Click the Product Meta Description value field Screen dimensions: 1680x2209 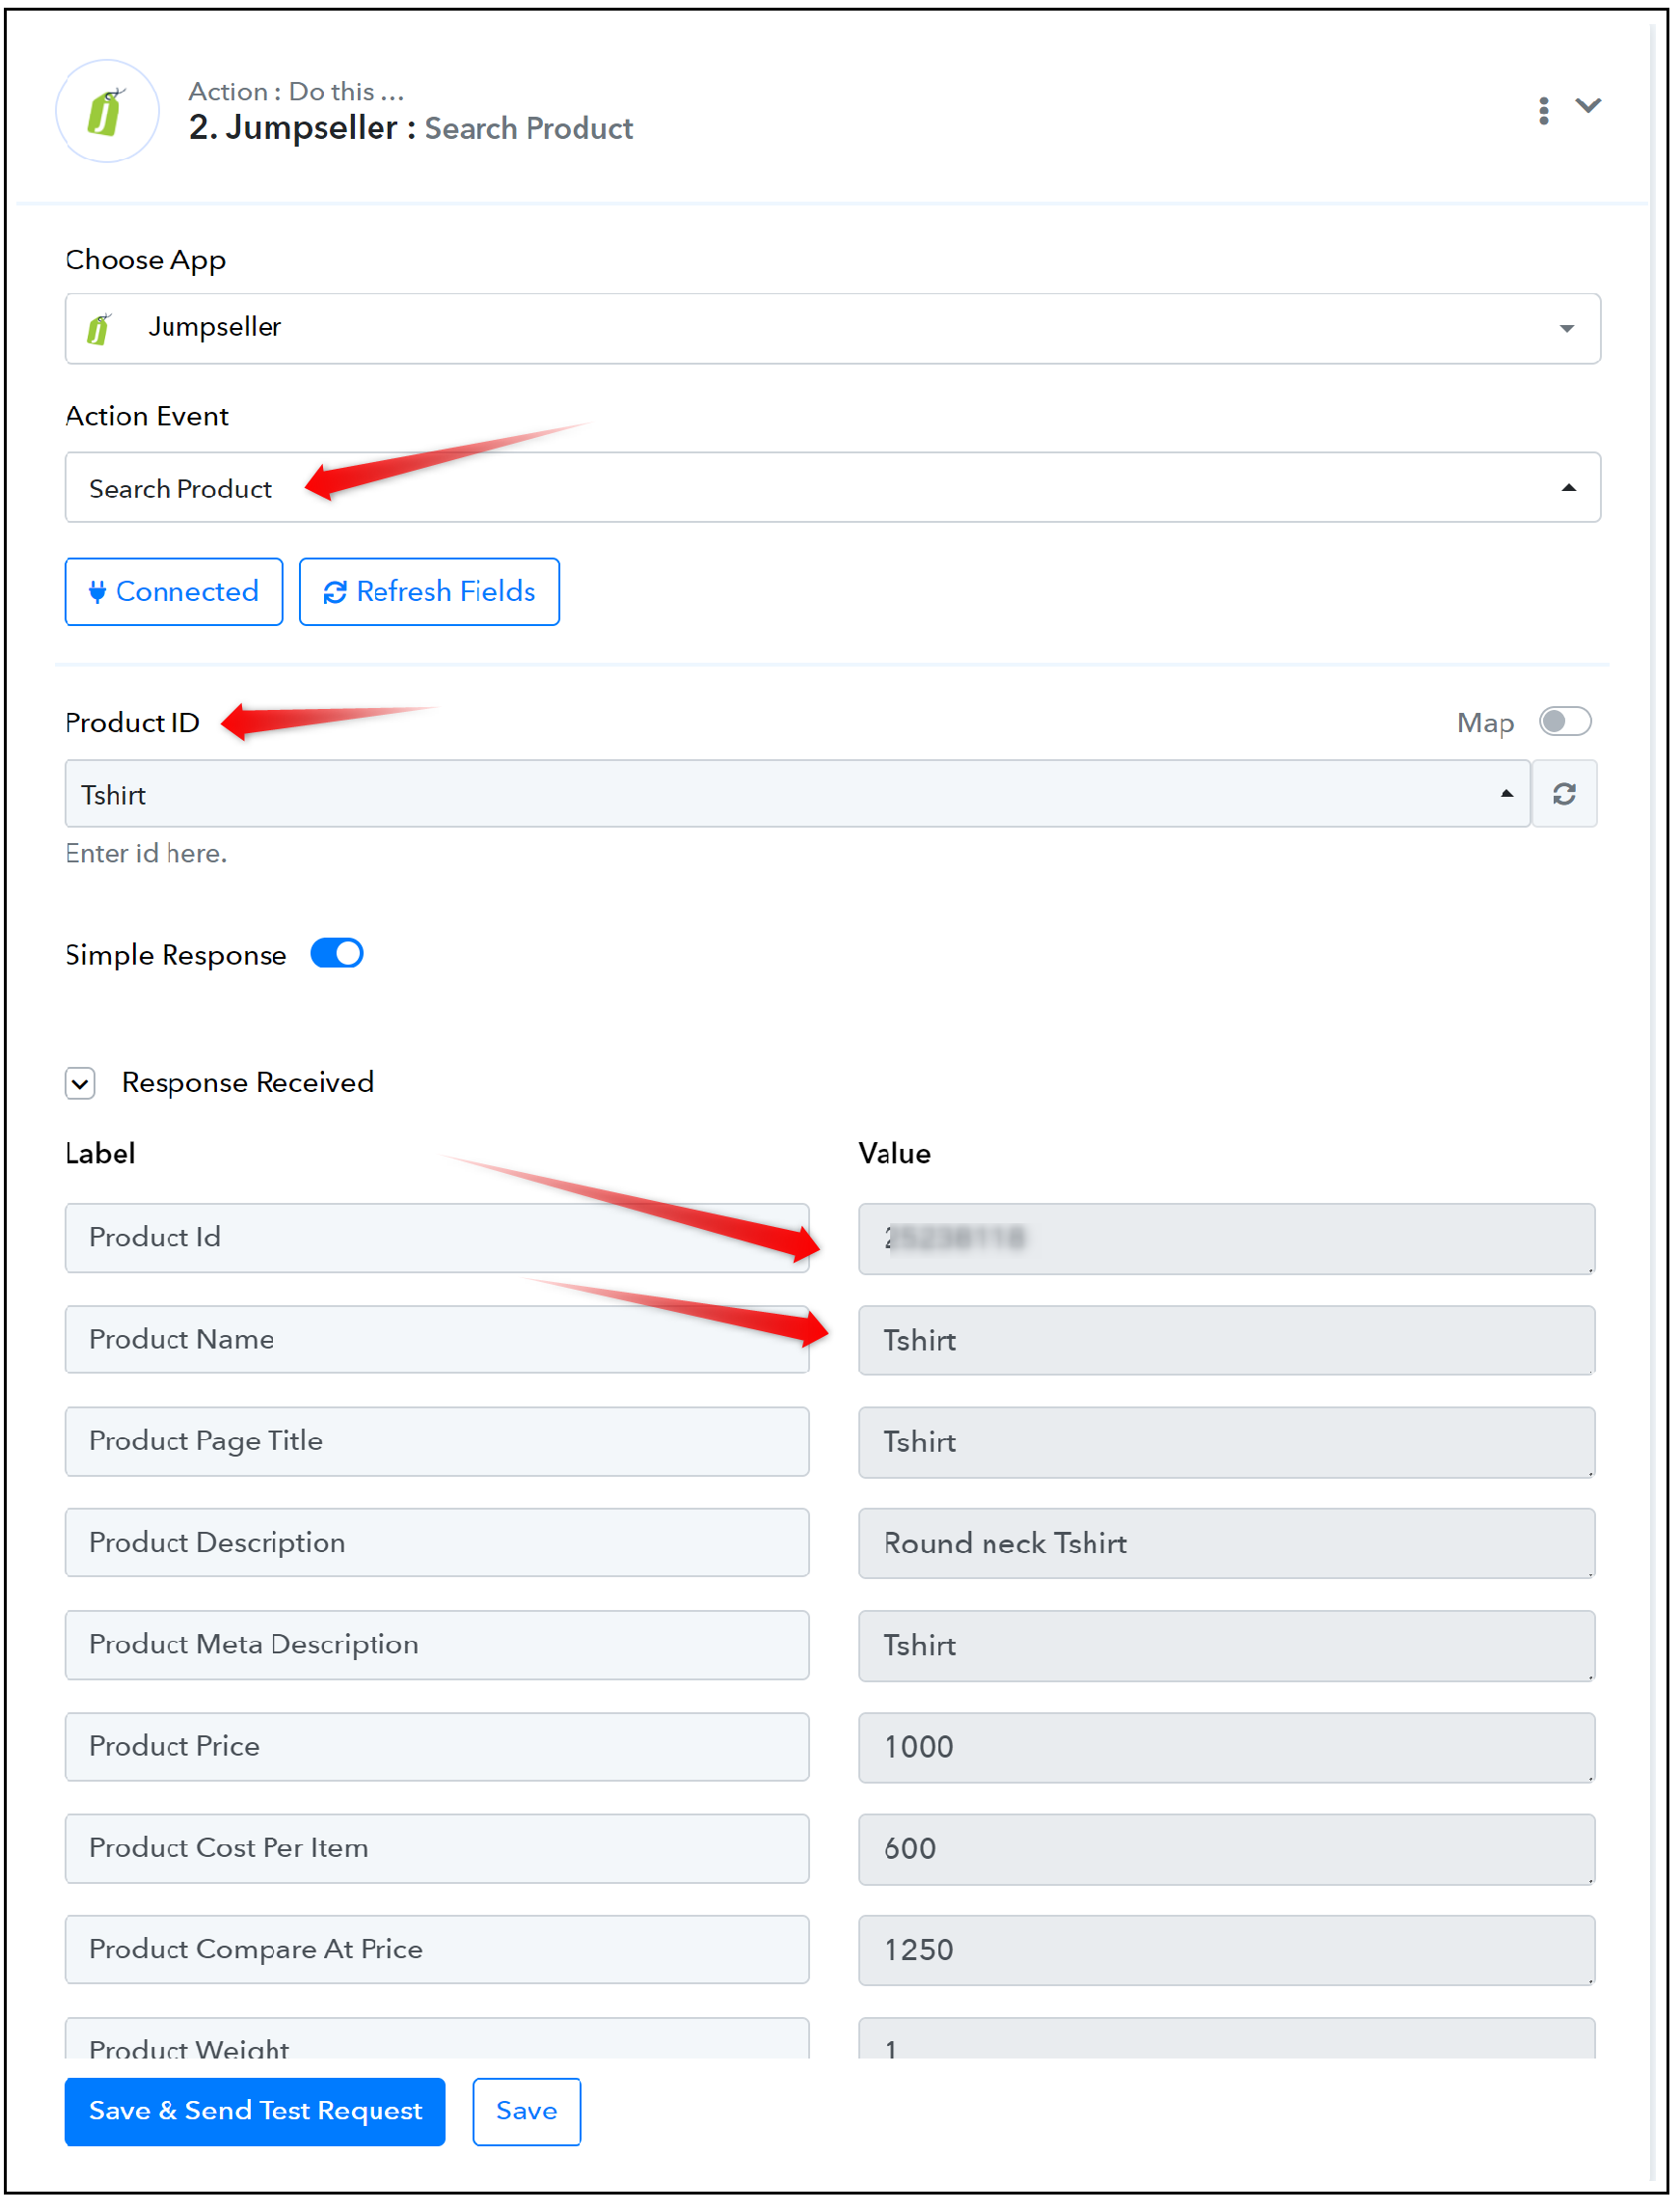1226,1646
